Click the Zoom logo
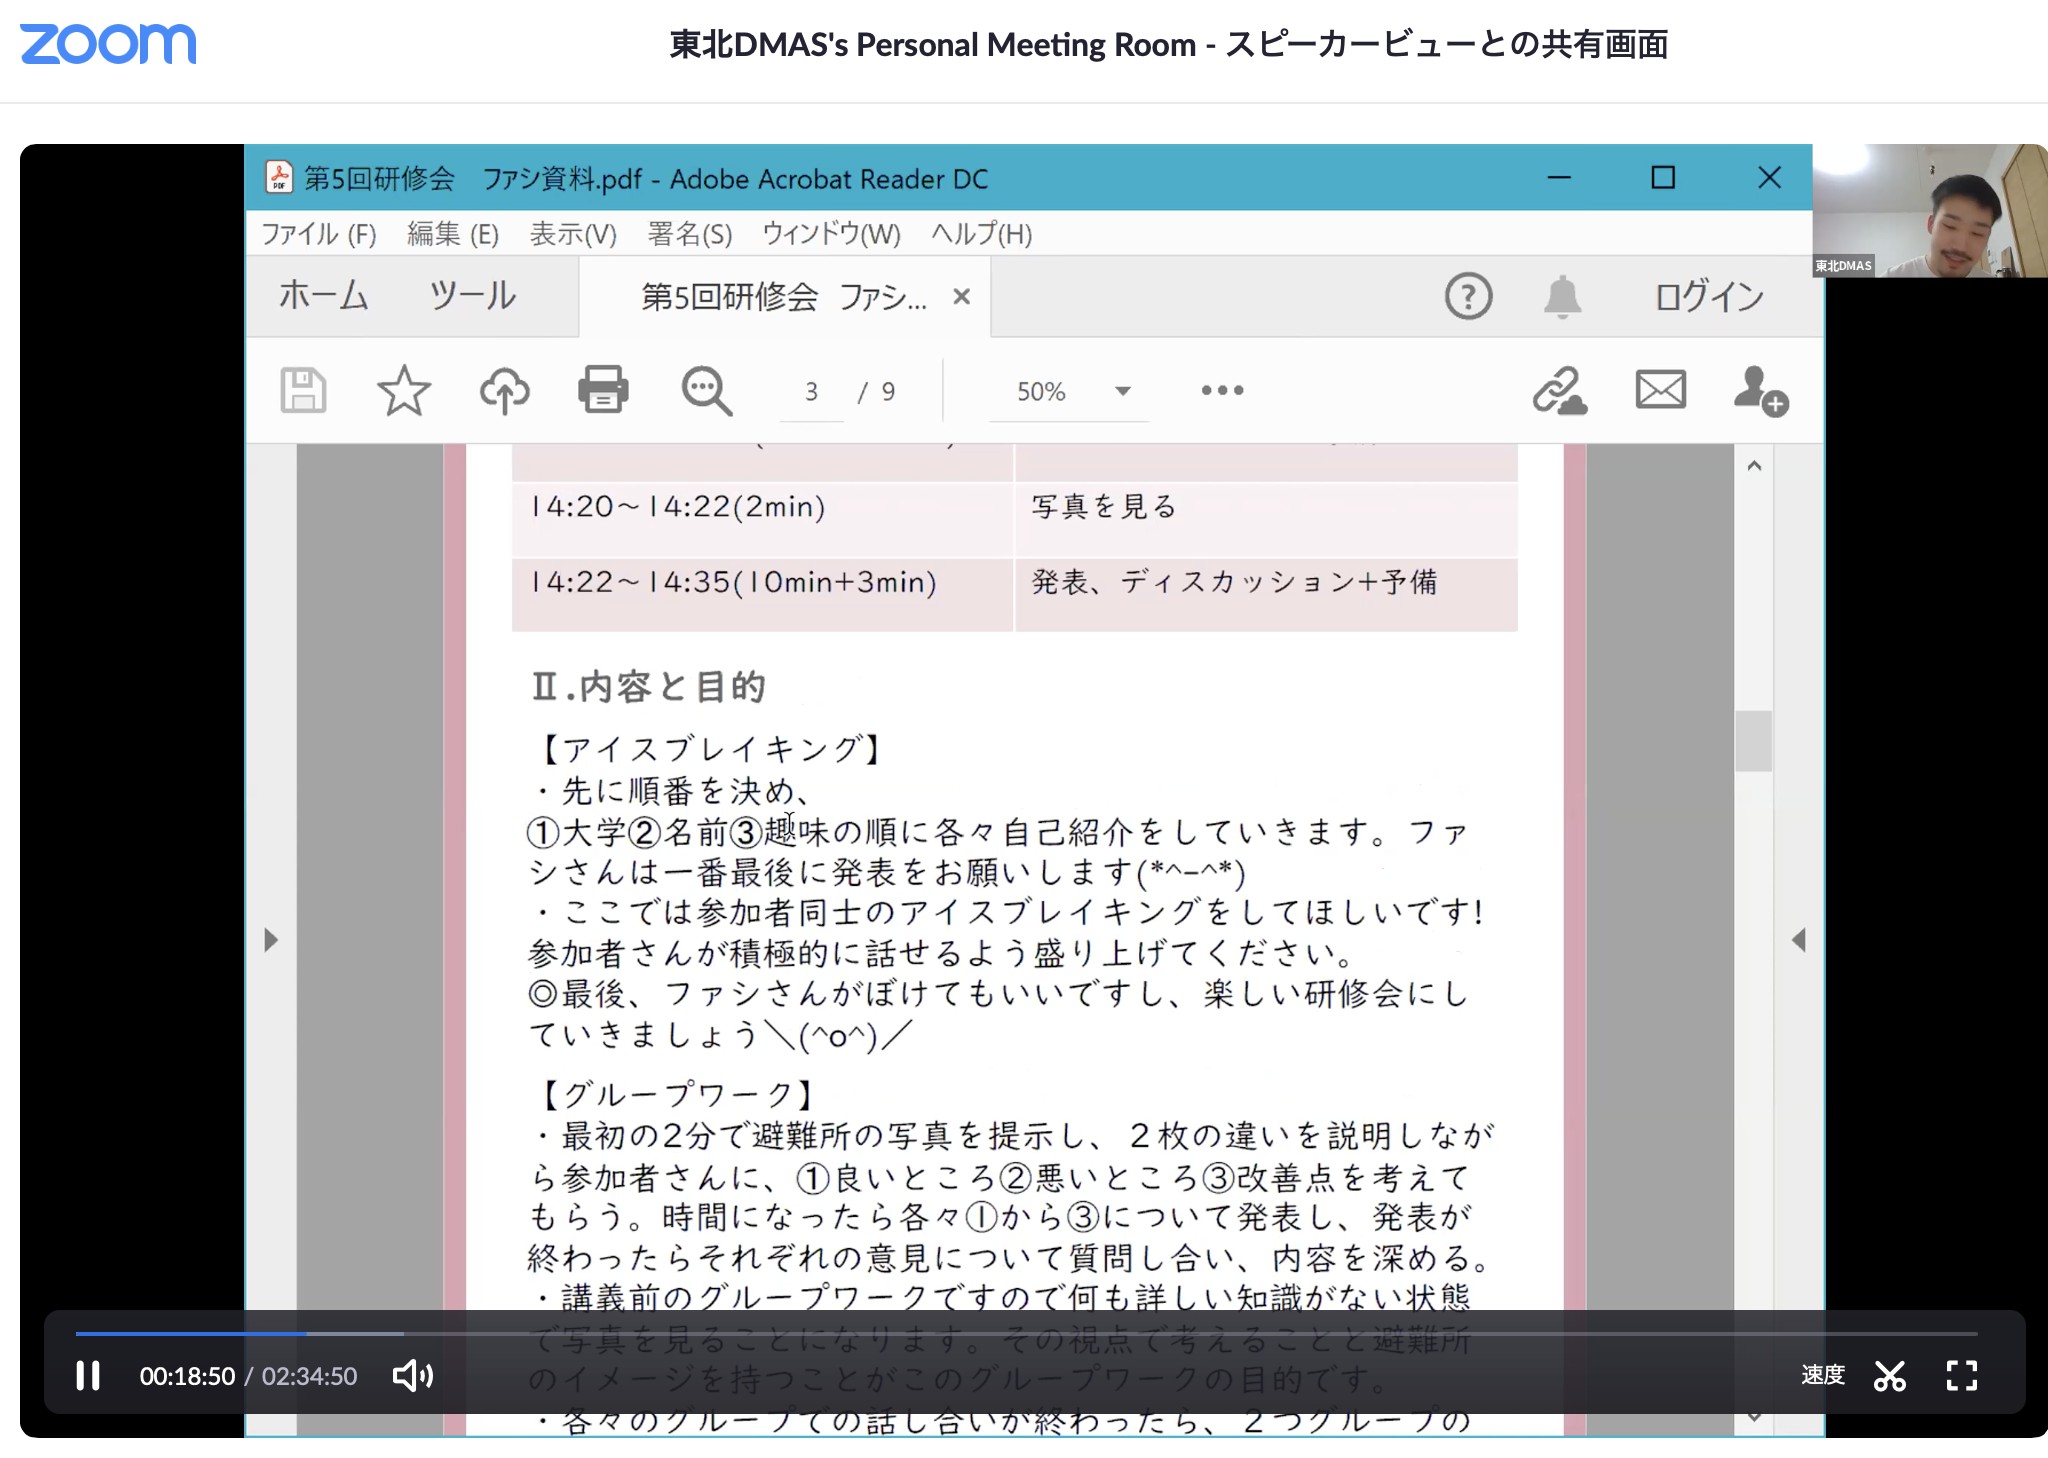 coord(108,44)
